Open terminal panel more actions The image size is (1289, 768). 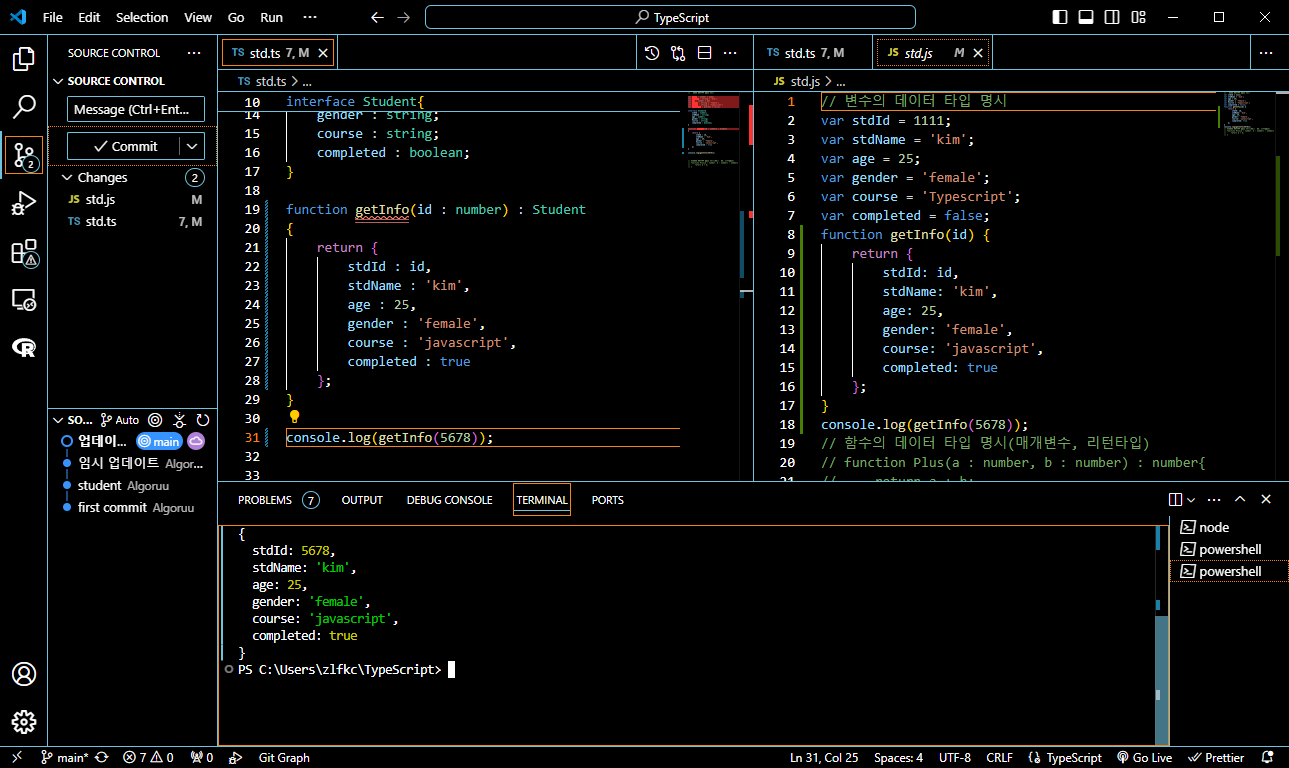point(1214,499)
